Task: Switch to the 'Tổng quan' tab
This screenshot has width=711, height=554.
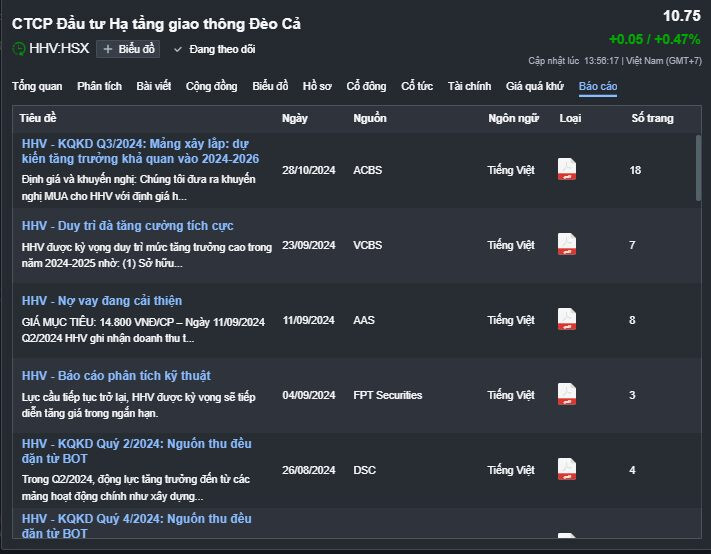Action: 37,86
